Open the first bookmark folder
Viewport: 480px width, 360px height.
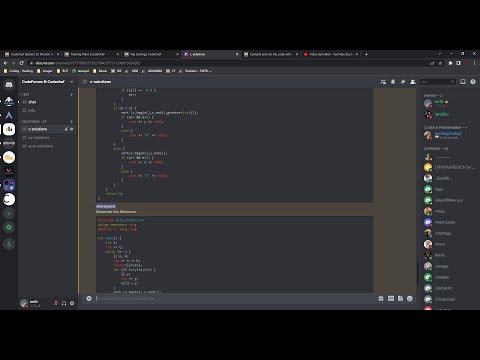(x=18, y=71)
